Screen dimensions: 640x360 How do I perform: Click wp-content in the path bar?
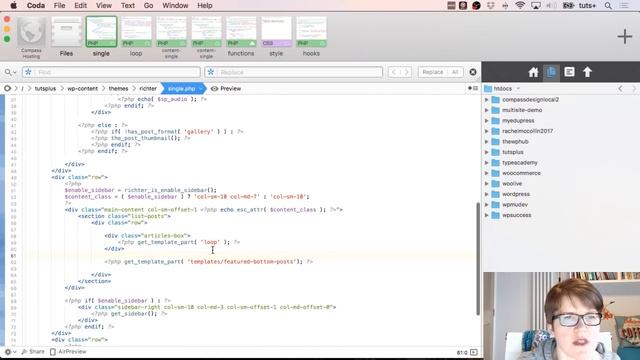click(x=82, y=89)
